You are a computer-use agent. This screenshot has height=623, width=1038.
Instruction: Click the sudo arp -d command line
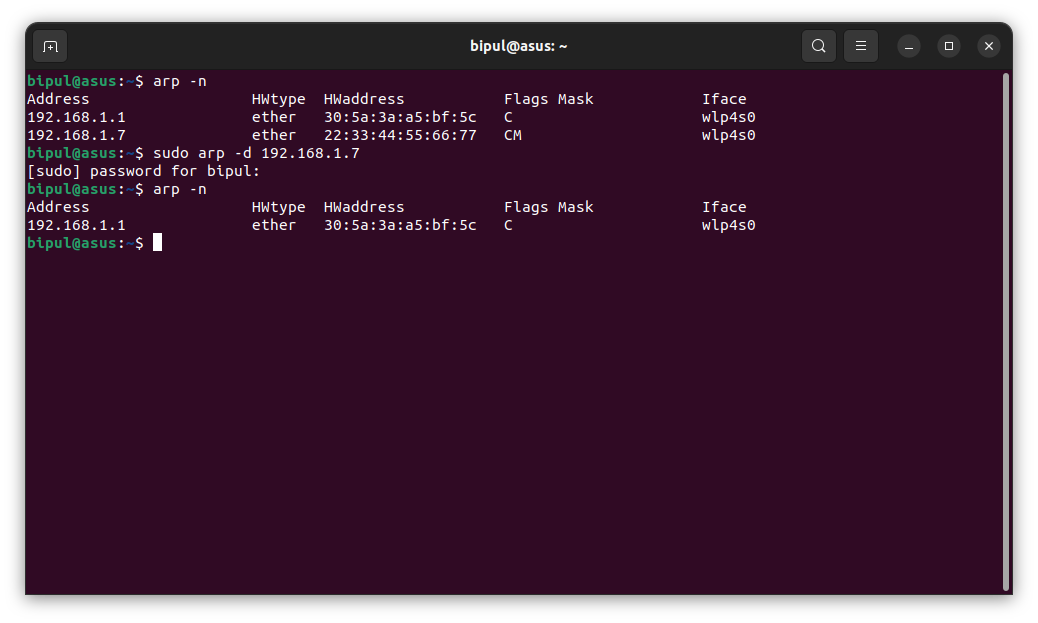tap(257, 152)
